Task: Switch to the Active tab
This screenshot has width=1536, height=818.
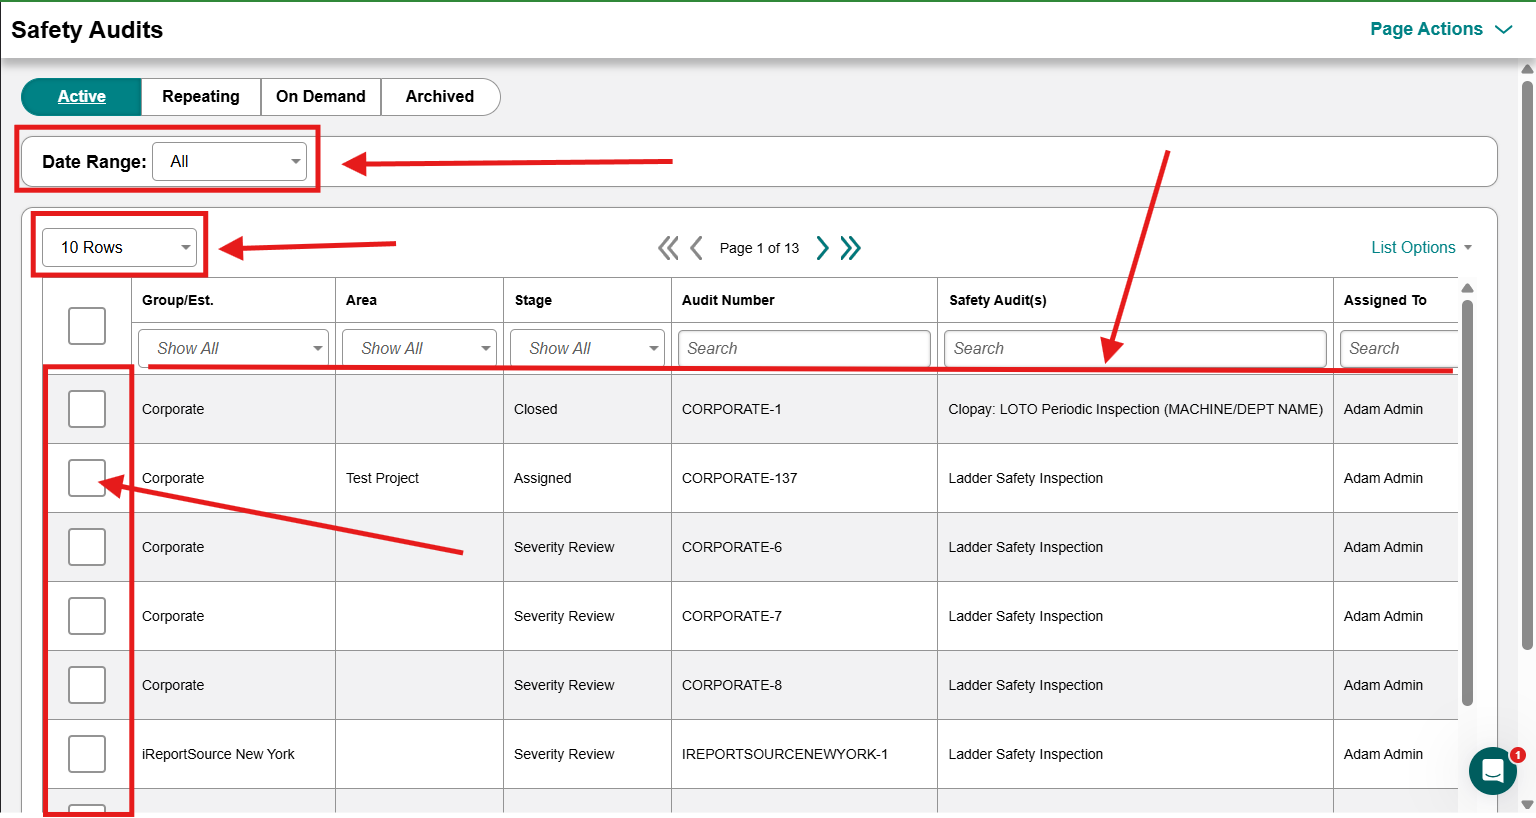Action: [x=82, y=97]
